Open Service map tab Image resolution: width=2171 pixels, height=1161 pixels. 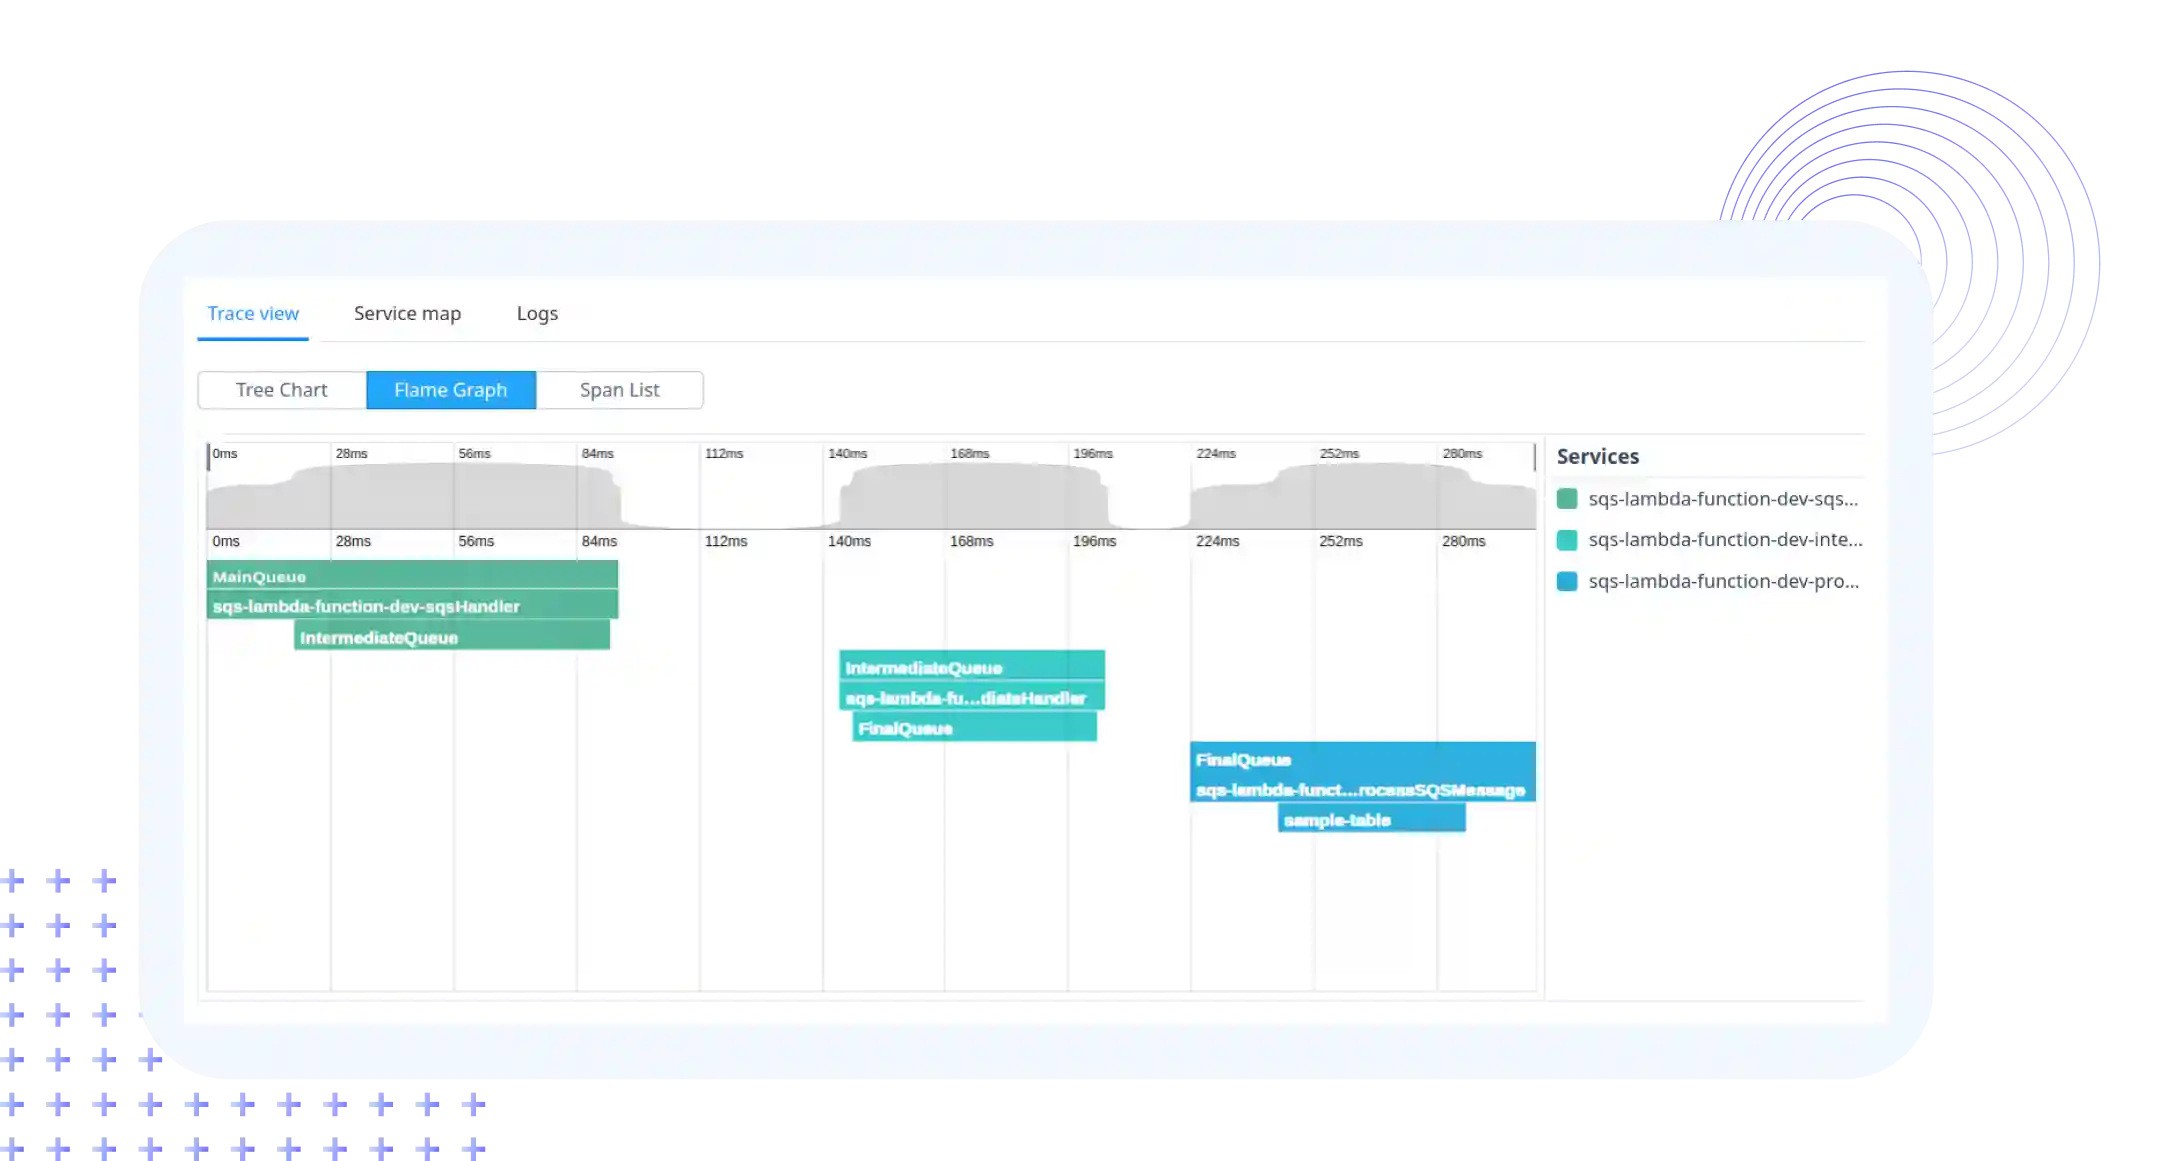408,313
